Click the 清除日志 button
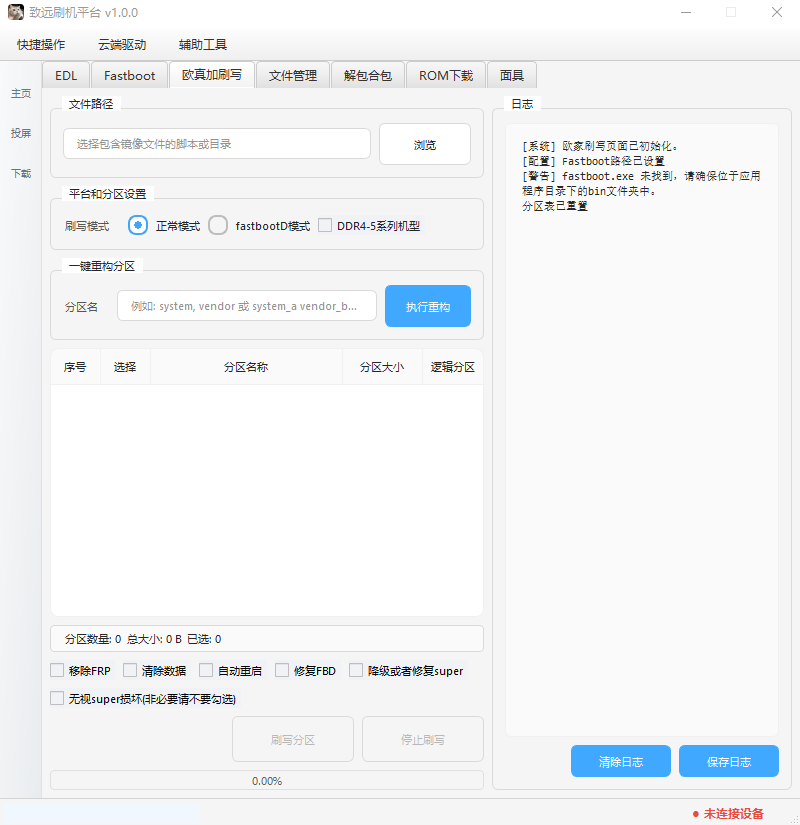 [x=621, y=761]
